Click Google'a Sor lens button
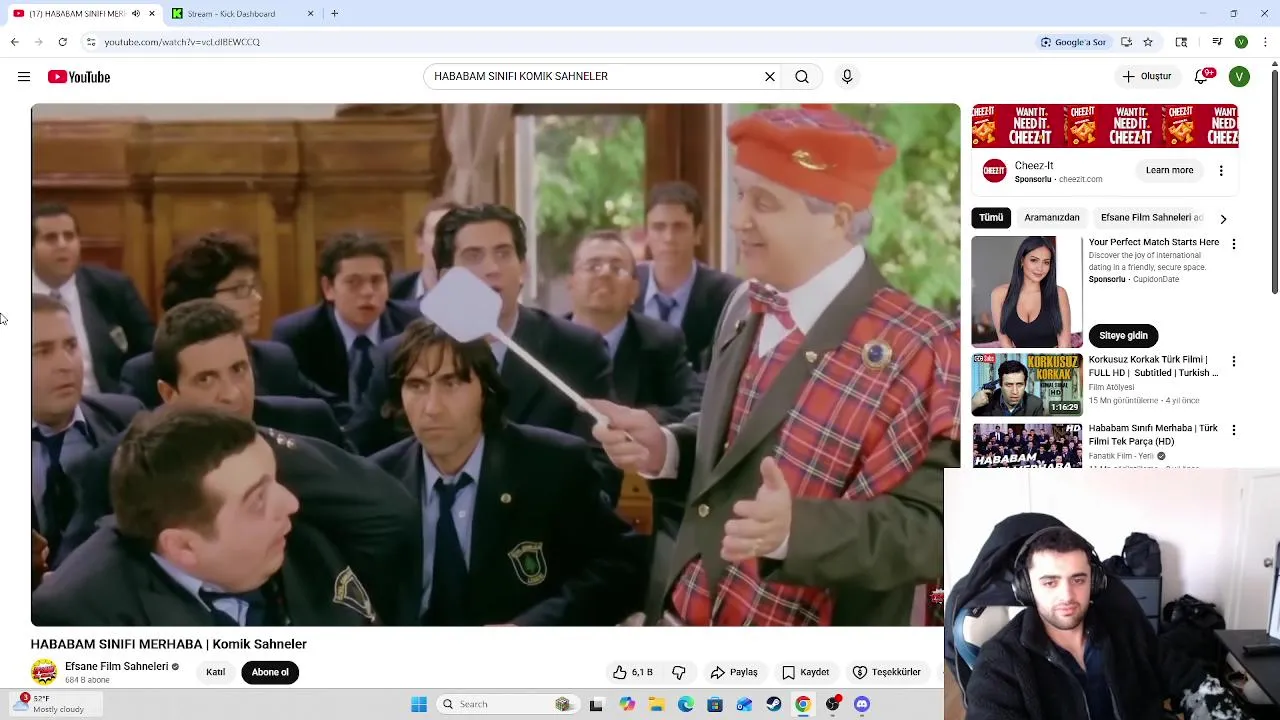 click(x=1073, y=42)
